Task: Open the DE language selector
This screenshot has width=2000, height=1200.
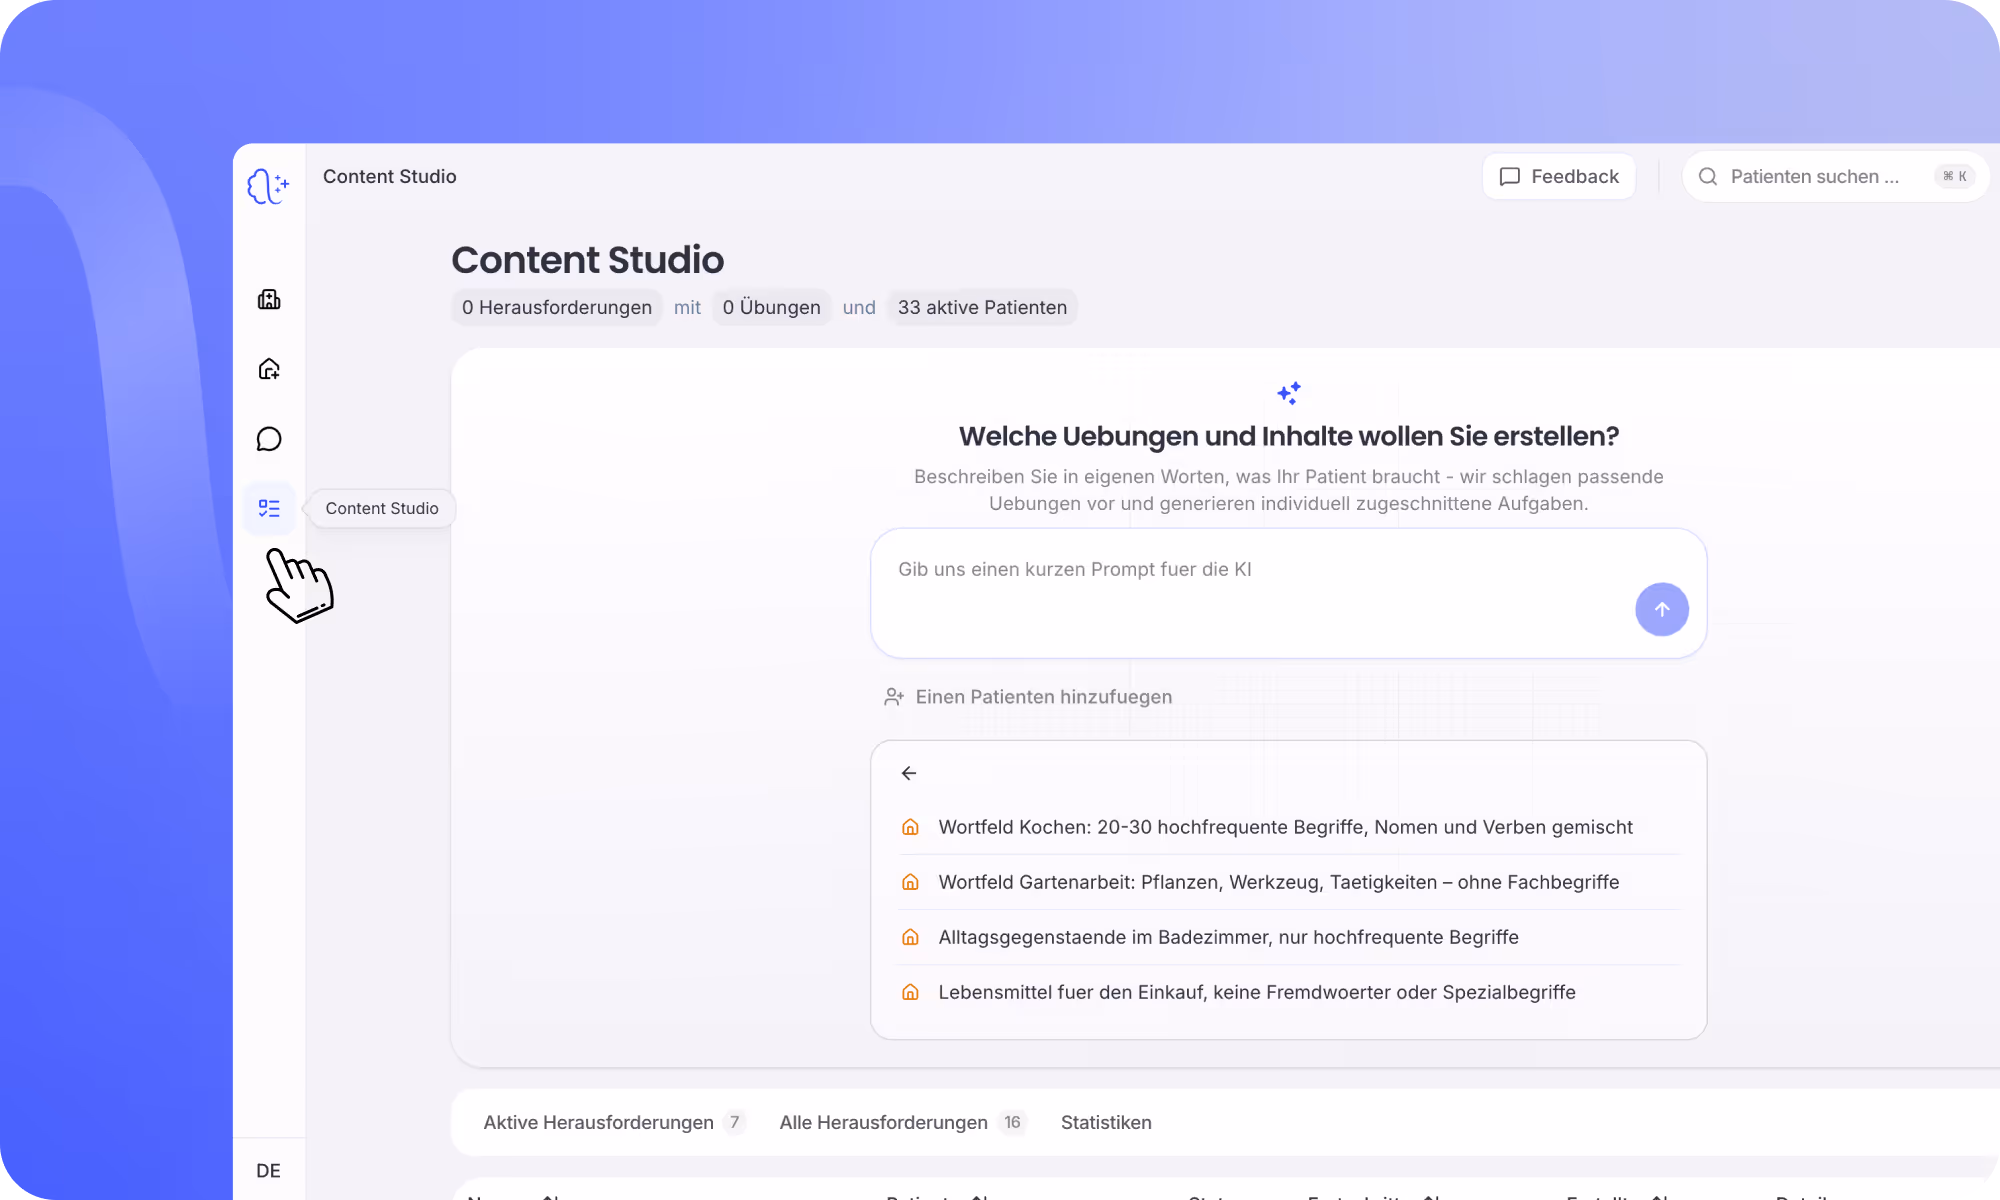Action: pos(268,1170)
